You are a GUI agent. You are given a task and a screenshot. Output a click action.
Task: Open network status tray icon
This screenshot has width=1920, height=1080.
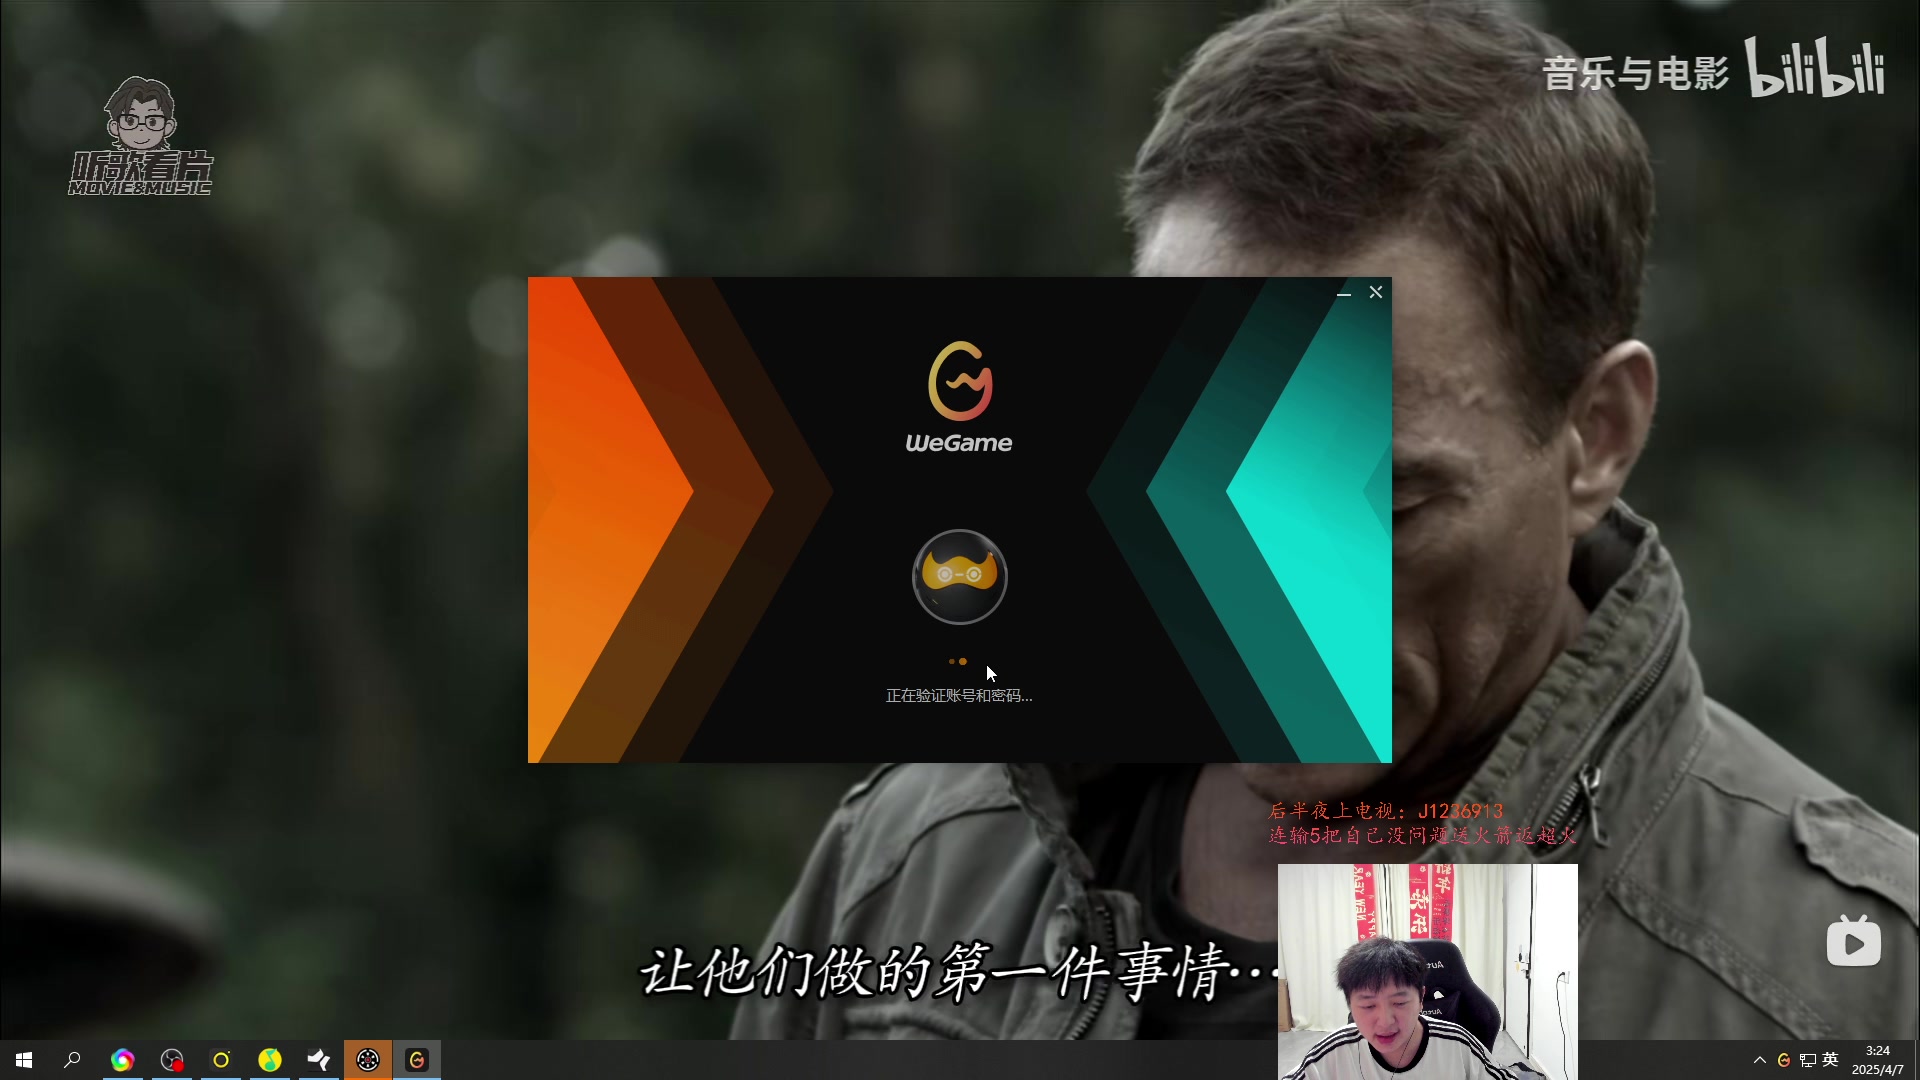1808,1060
